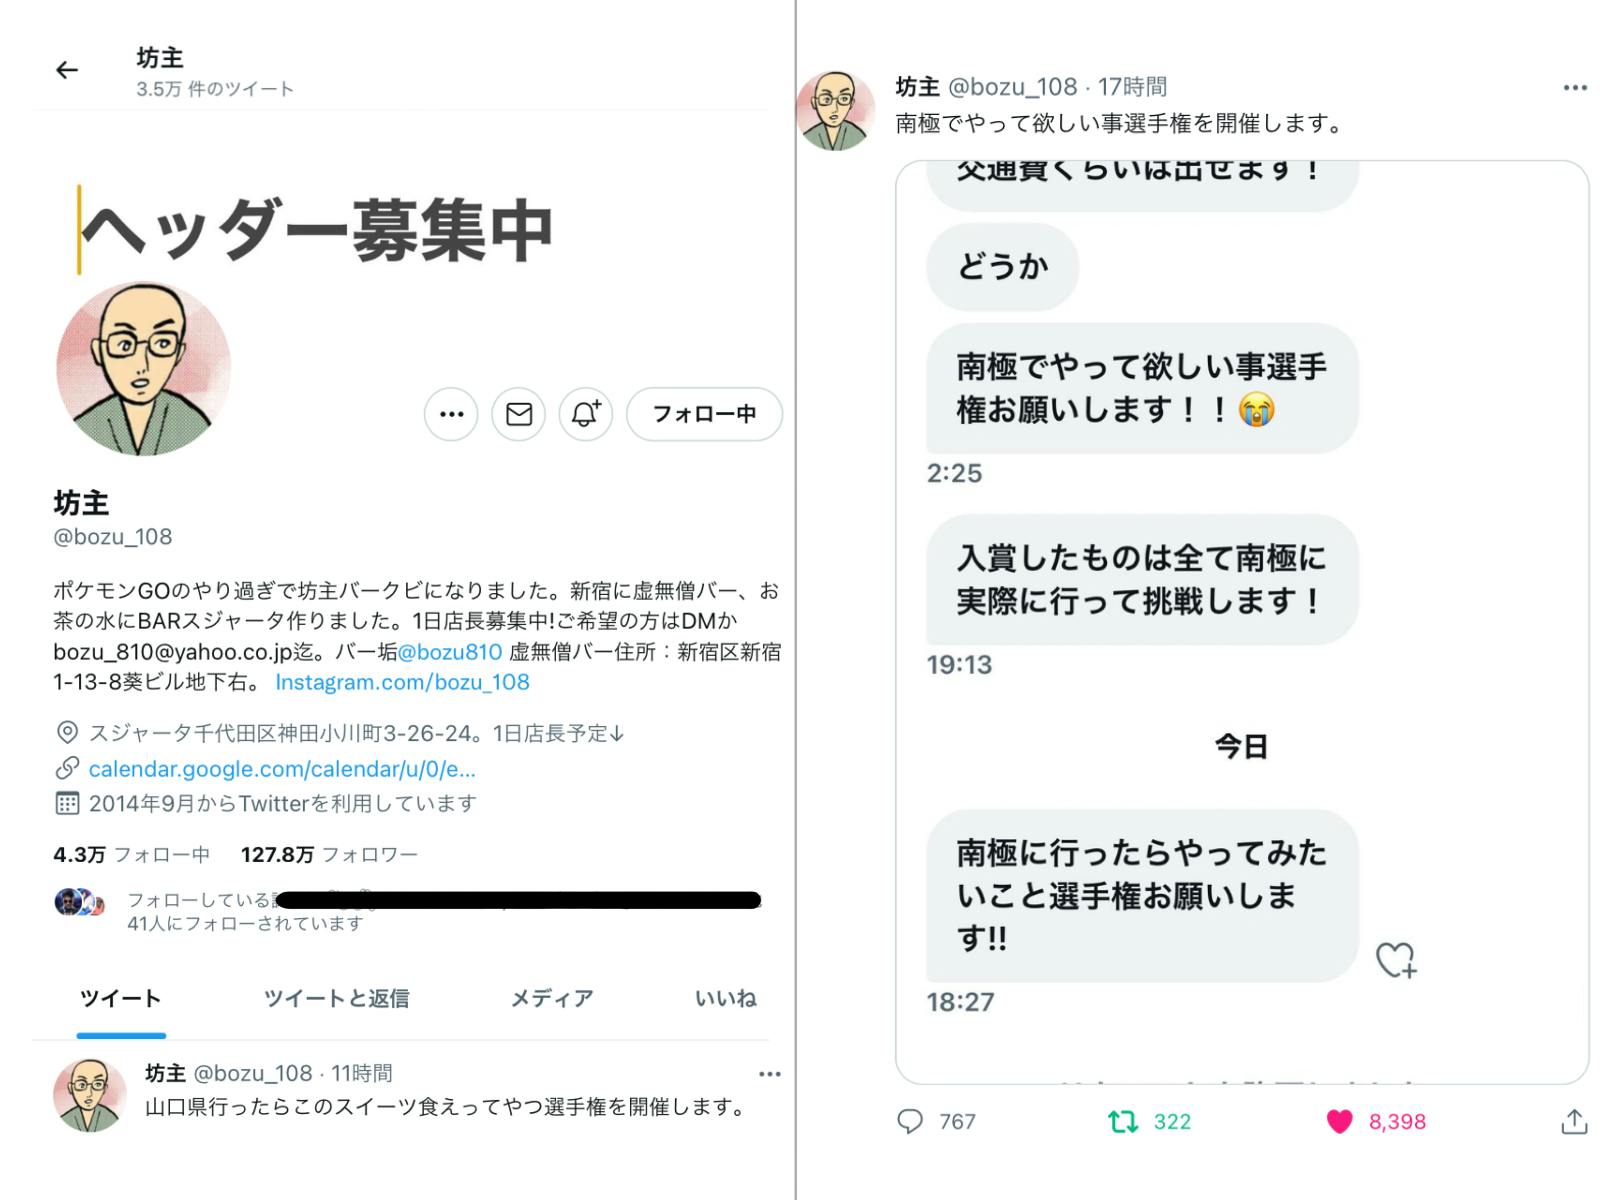Send a direct message via envelope icon
This screenshot has width=1600, height=1200.
click(519, 414)
